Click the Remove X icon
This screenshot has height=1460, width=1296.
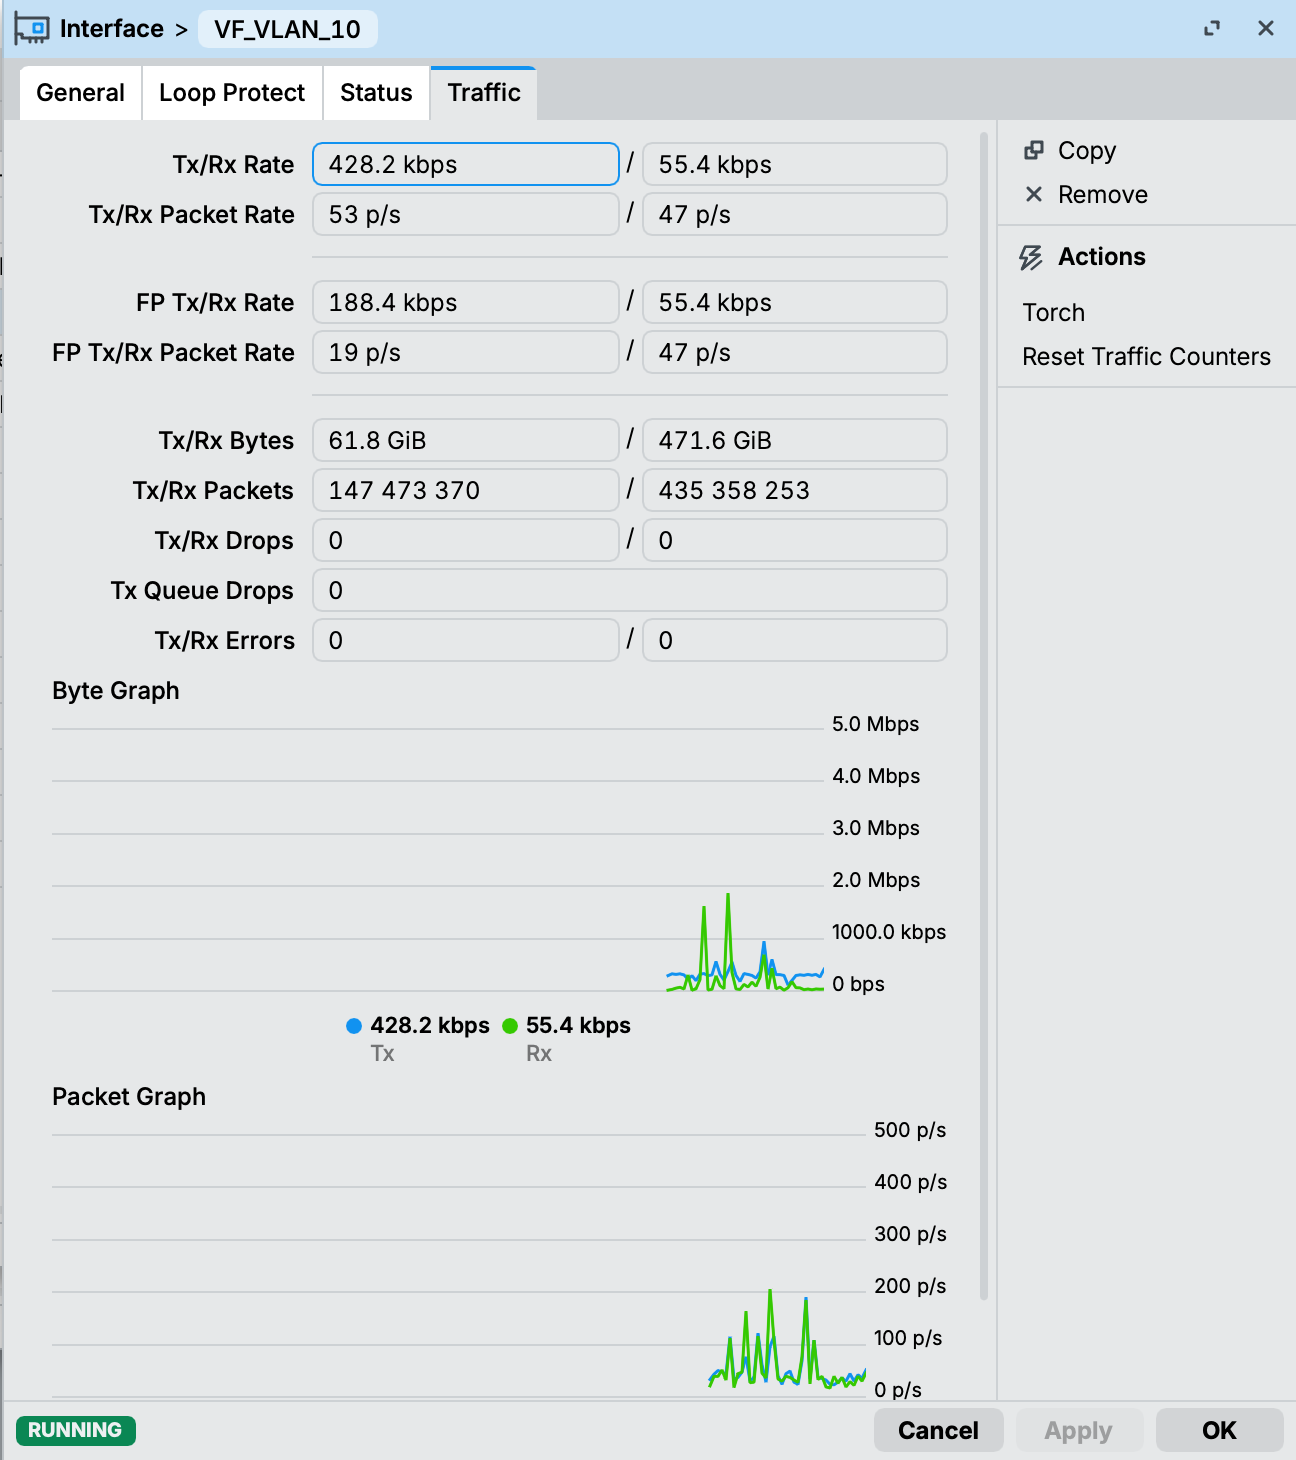[x=1034, y=194]
